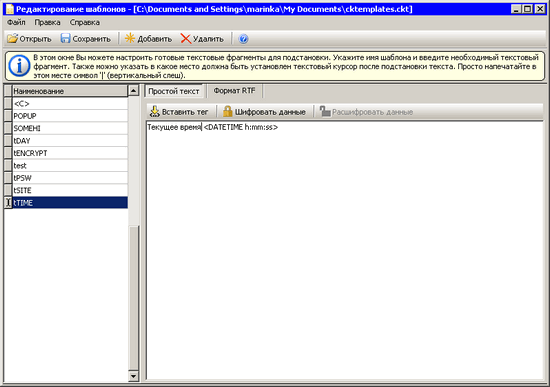
Task: Select the tENCRYPT template row
Action: [x=70, y=153]
